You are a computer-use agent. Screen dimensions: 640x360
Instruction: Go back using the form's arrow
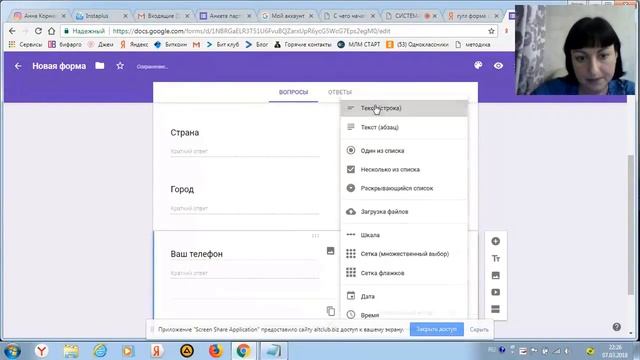click(18, 66)
